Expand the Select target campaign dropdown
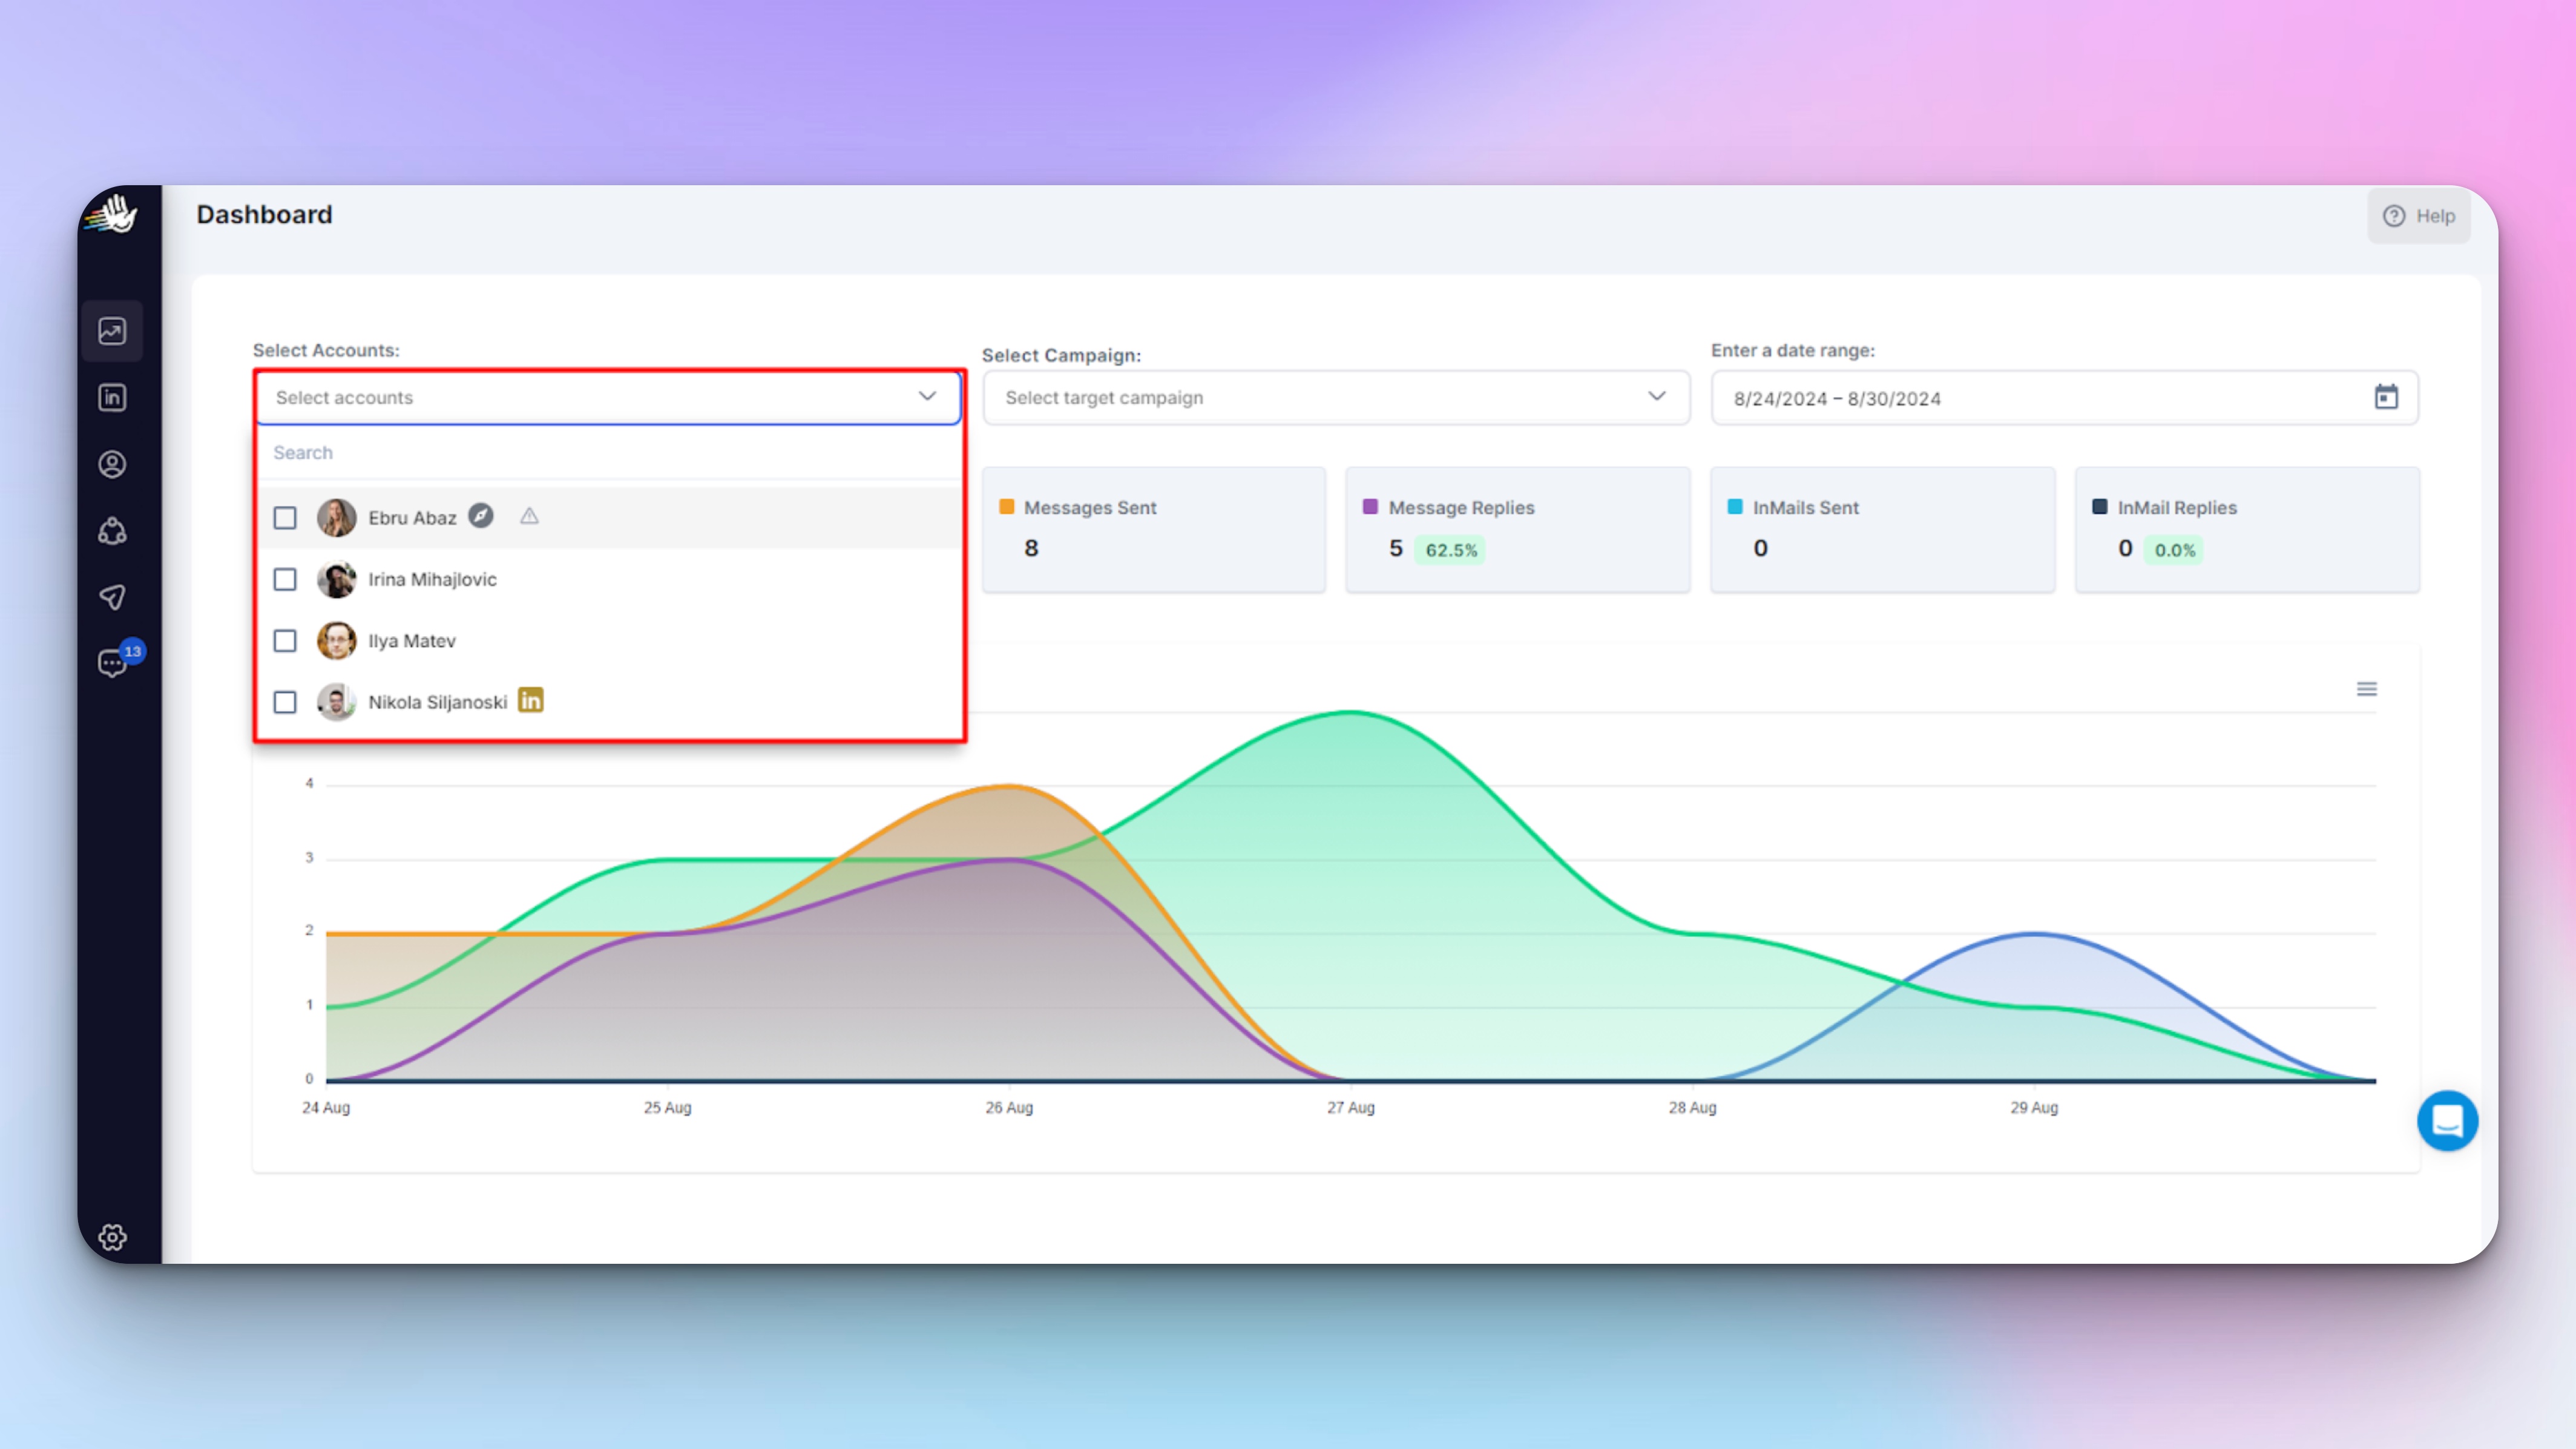2576x1449 pixels. point(1656,397)
